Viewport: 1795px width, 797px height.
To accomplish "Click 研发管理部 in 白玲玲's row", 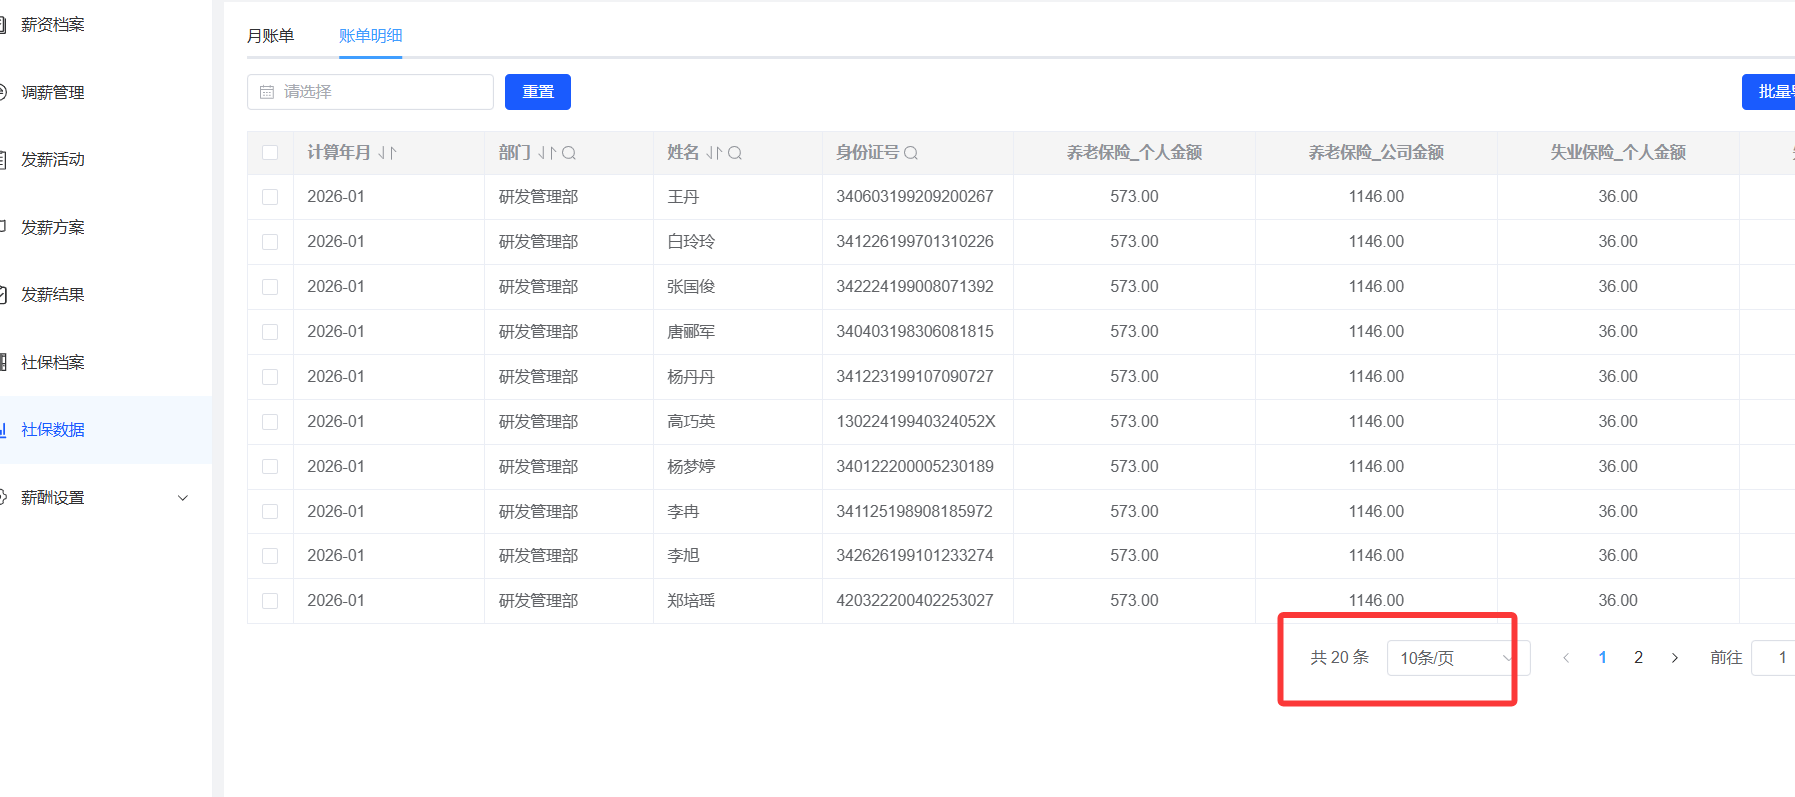I will pyautogui.click(x=538, y=242).
